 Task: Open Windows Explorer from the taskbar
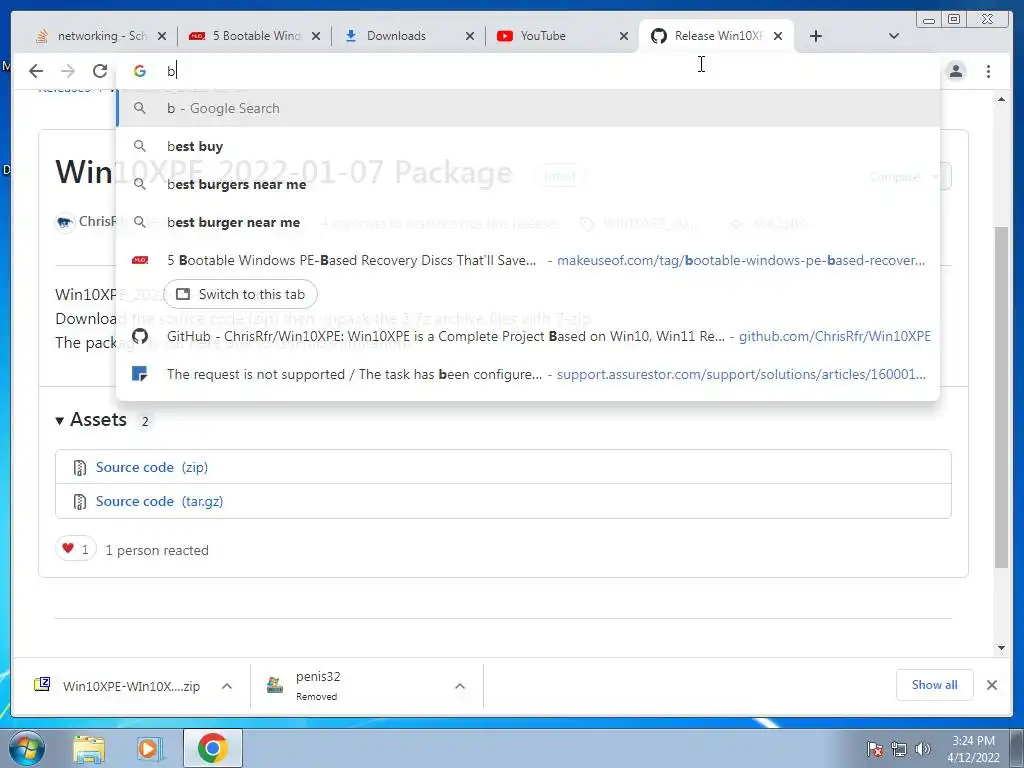point(89,748)
